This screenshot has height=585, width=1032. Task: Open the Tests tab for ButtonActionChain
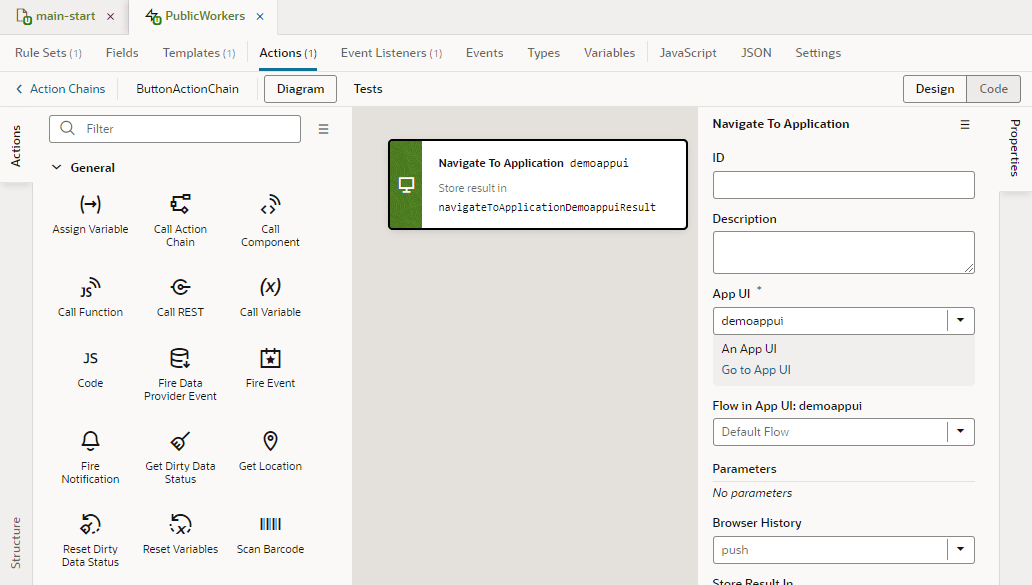point(368,88)
